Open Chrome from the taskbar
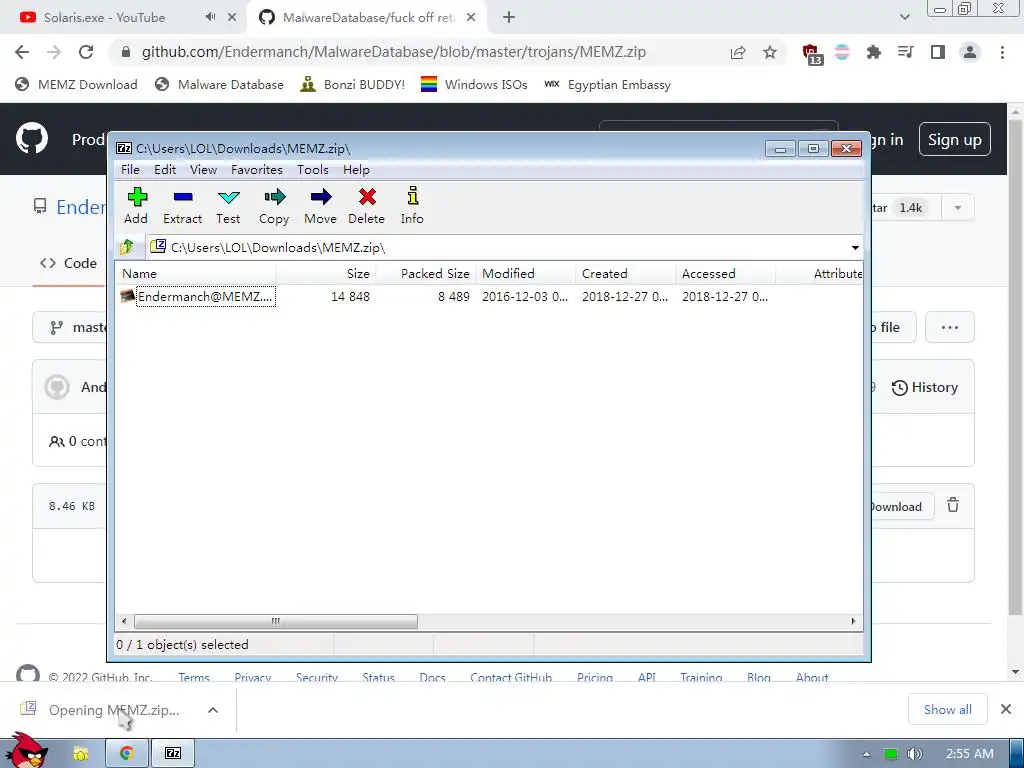Screen dimensions: 1024x768 [127, 753]
